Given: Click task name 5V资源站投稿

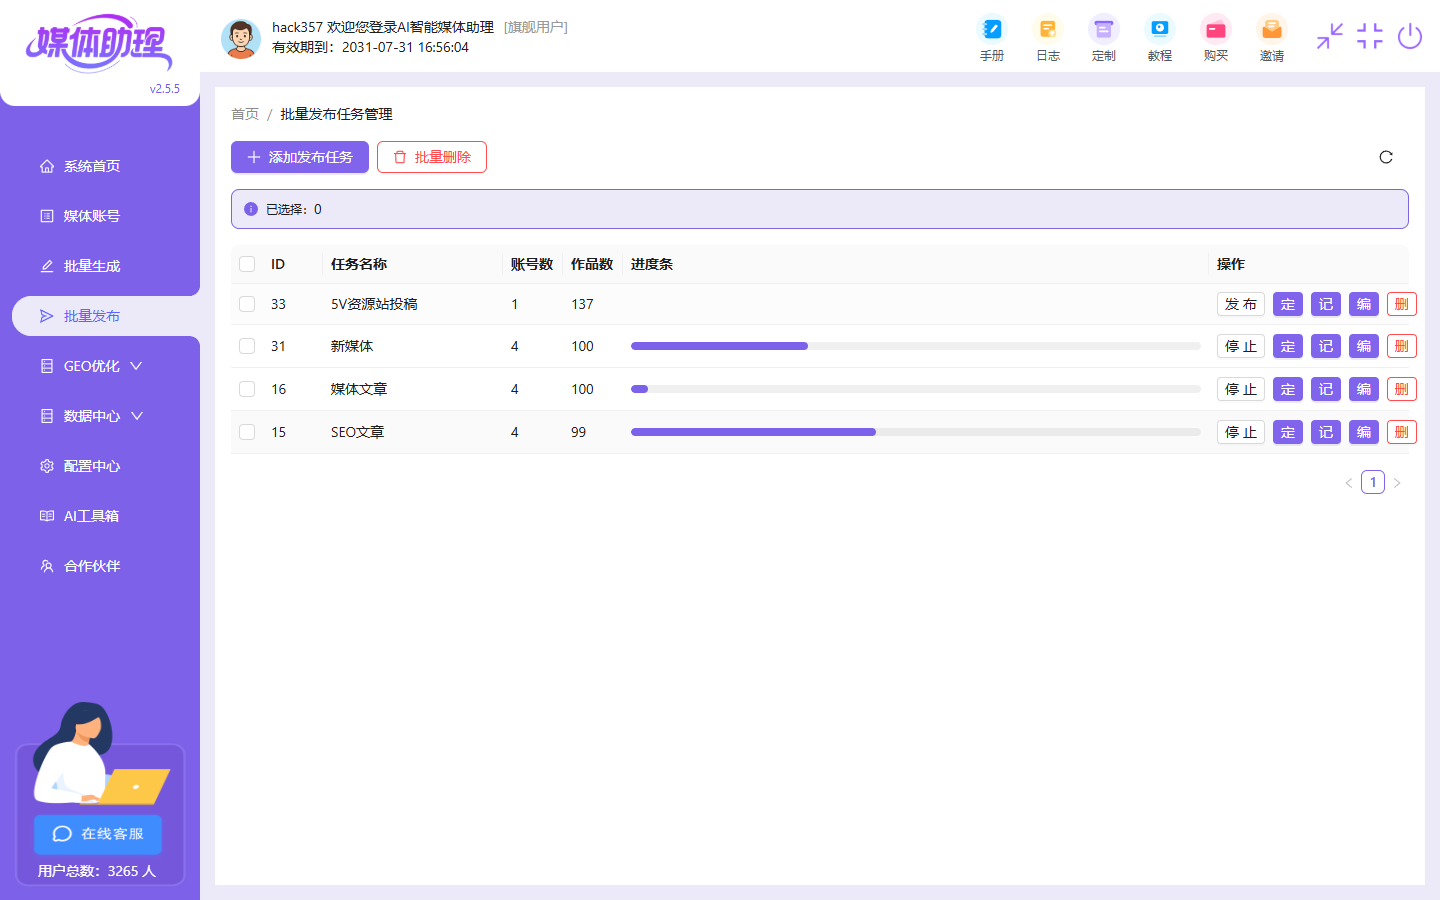Looking at the screenshot, I should [374, 304].
